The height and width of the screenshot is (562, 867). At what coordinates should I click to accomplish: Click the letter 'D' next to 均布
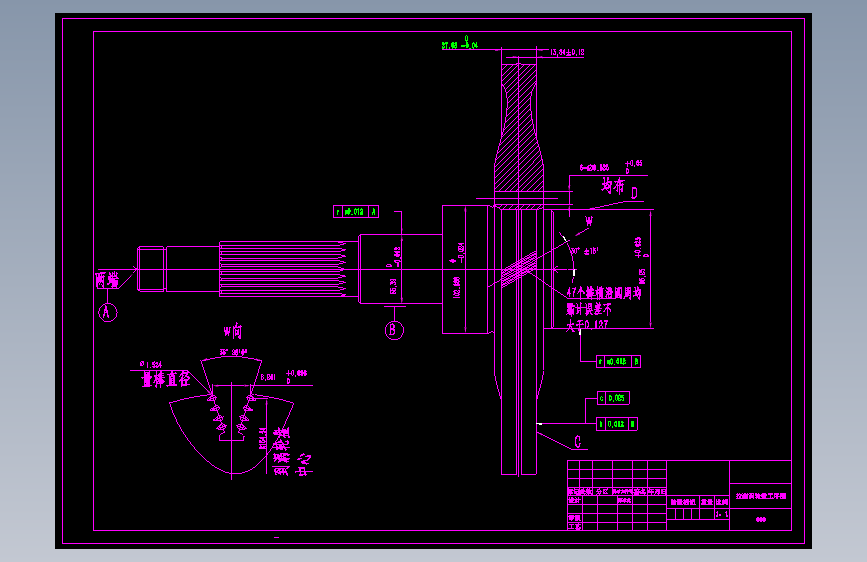pyautogui.click(x=634, y=192)
